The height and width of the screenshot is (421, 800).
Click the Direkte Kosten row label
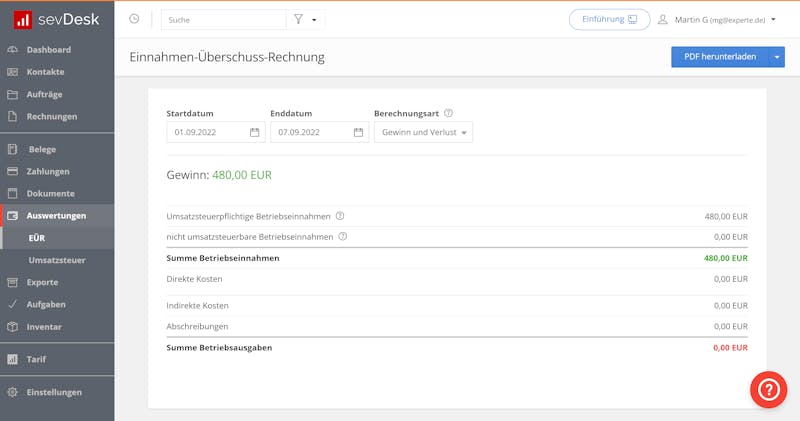pos(194,279)
